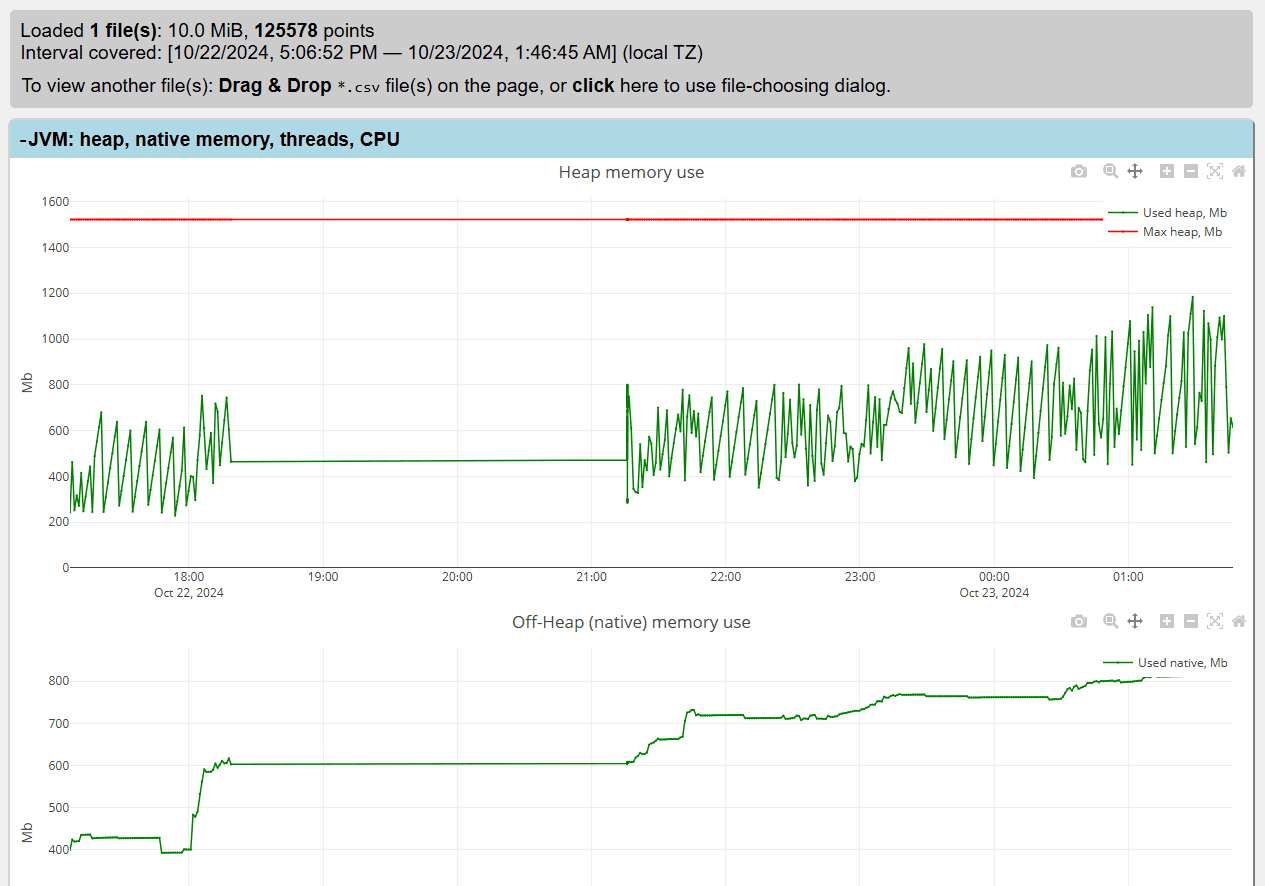Click autoscale on the Off-Heap chart
The width and height of the screenshot is (1265, 886).
tap(1214, 621)
